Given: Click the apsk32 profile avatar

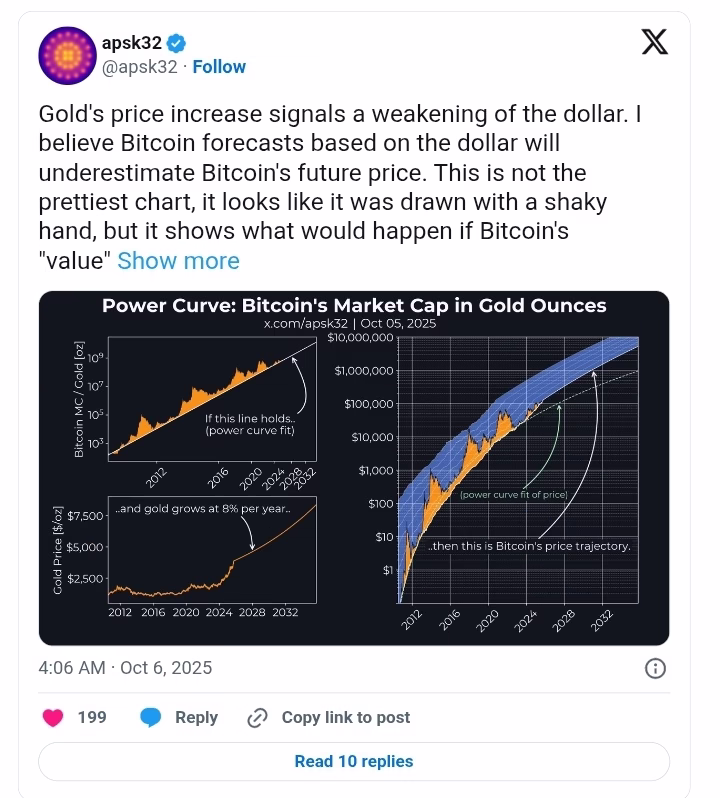Looking at the screenshot, I should point(66,57).
